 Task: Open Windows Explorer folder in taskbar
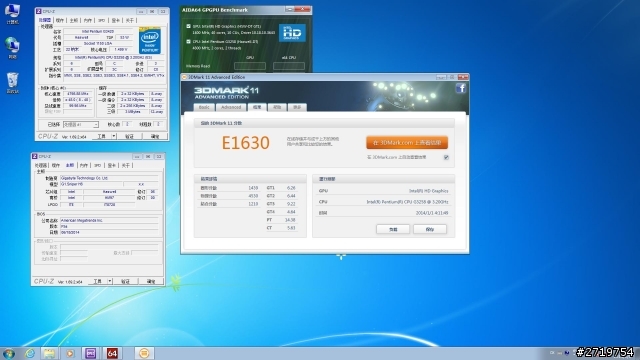(x=49, y=353)
